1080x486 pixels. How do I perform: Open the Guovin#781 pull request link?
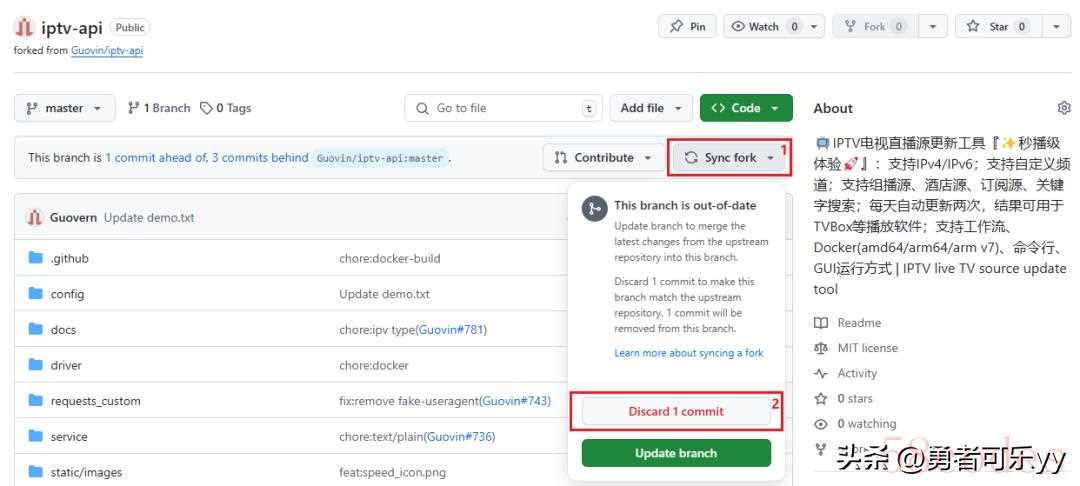click(x=450, y=330)
